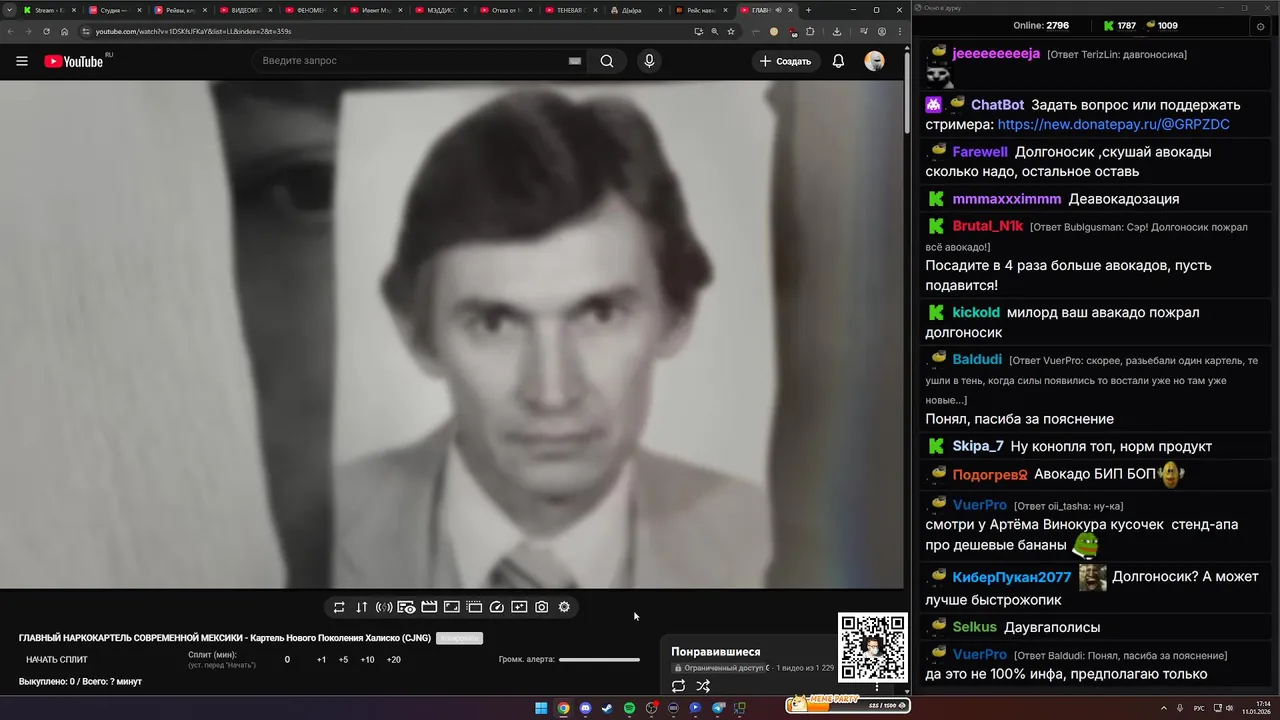The image size is (1280, 720).
Task: Reload the page in browser
Action: pos(46,31)
